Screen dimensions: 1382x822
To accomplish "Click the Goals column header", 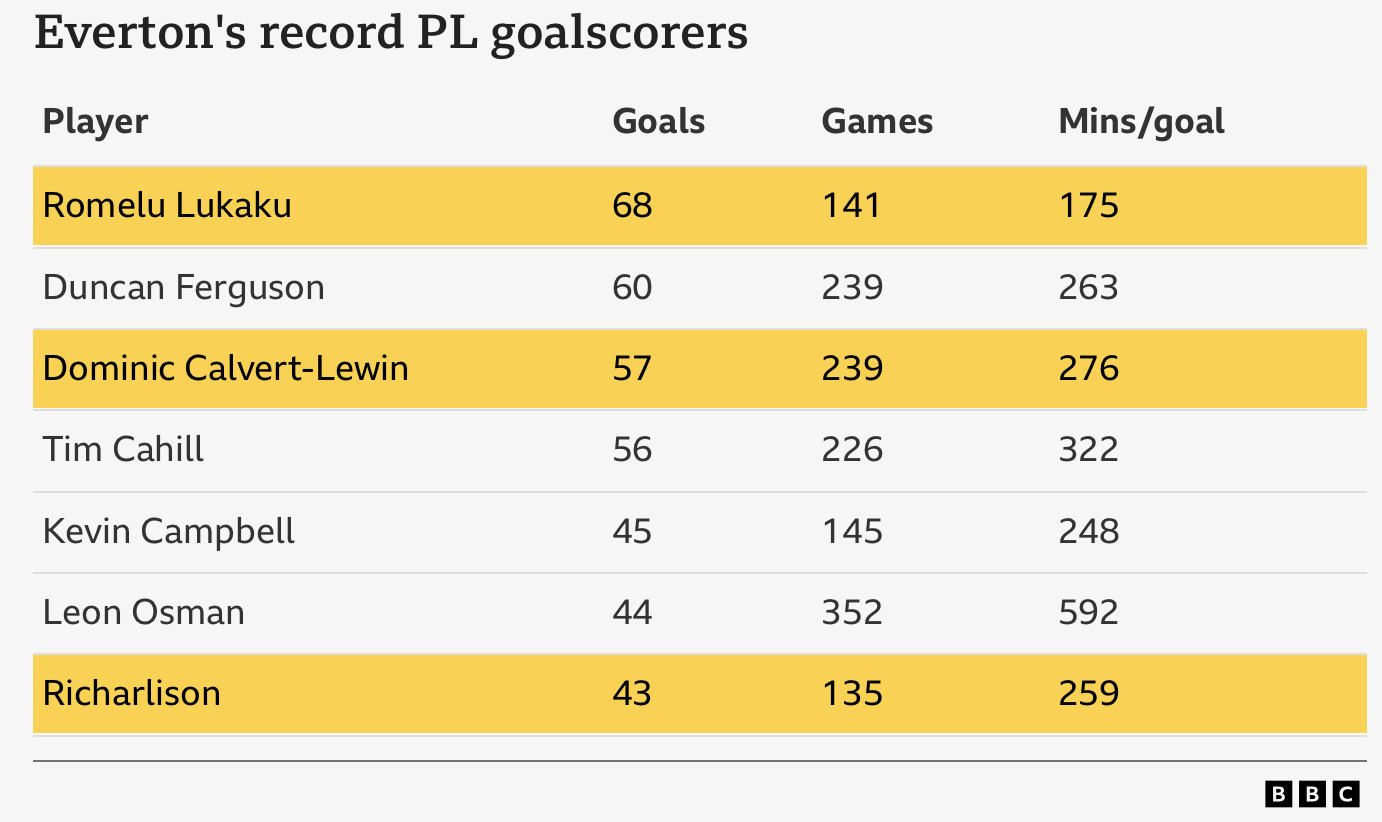I will 658,122.
